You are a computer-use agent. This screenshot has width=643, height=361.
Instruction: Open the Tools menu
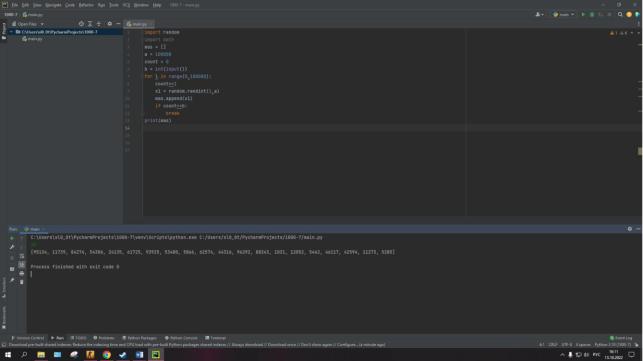(114, 5)
